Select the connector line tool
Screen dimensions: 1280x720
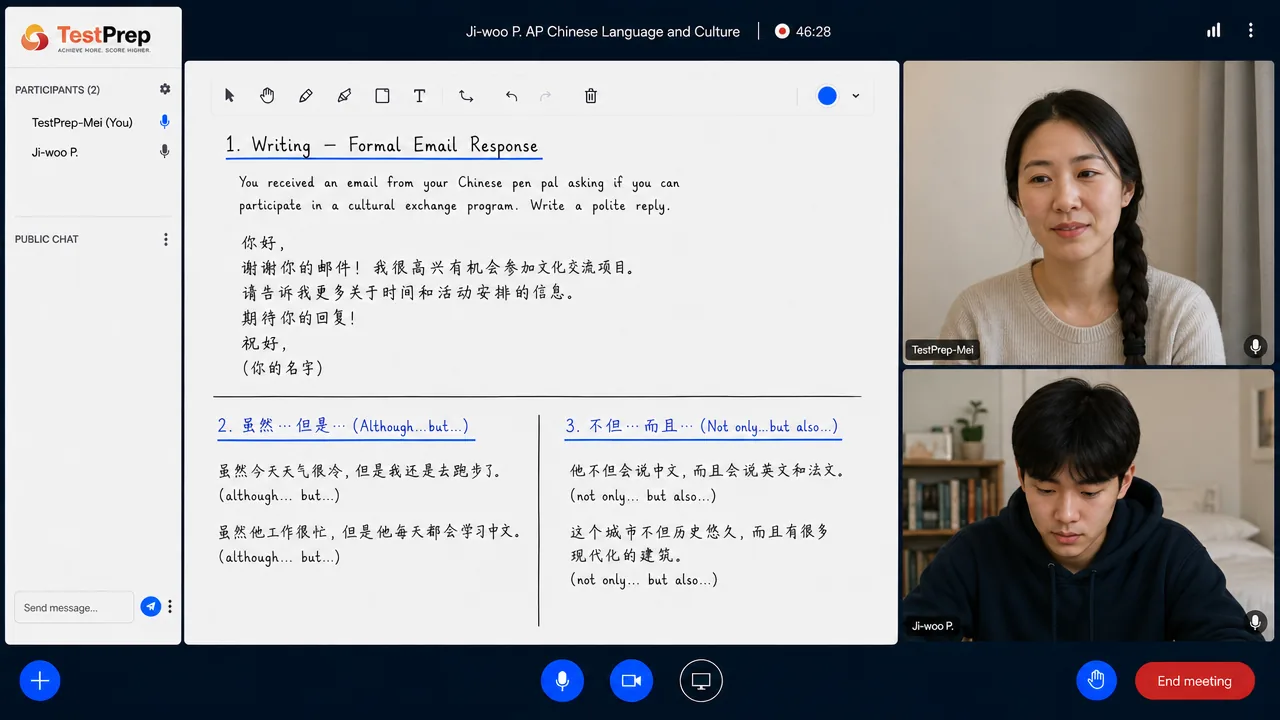tap(466, 96)
